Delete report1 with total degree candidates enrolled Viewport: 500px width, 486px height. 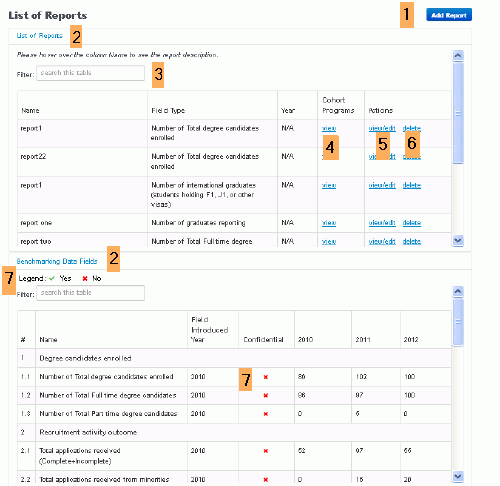click(412, 128)
